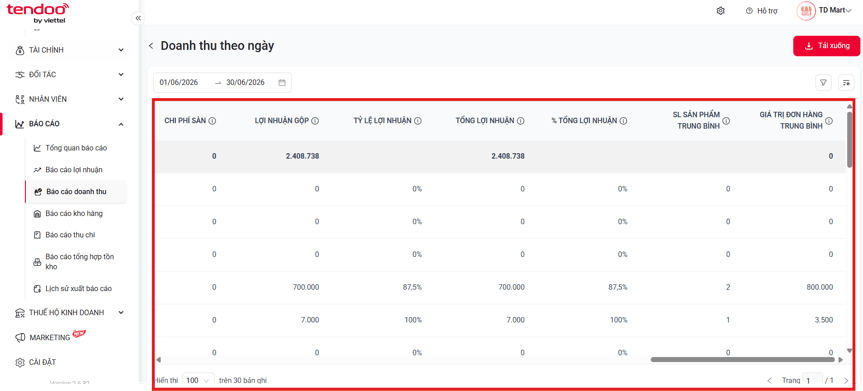
Task: Expand the Đối tác menu section
Action: tap(70, 74)
